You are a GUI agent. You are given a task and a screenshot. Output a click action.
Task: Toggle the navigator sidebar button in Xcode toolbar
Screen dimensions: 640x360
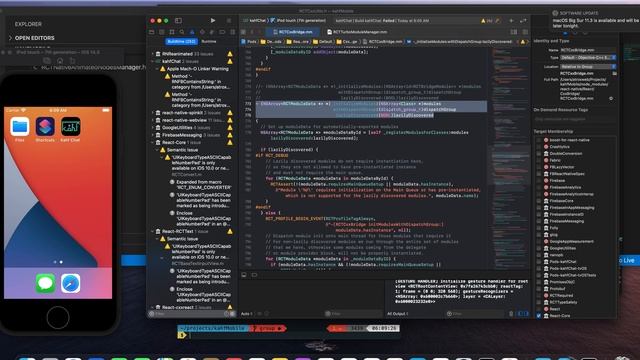click(x=178, y=20)
